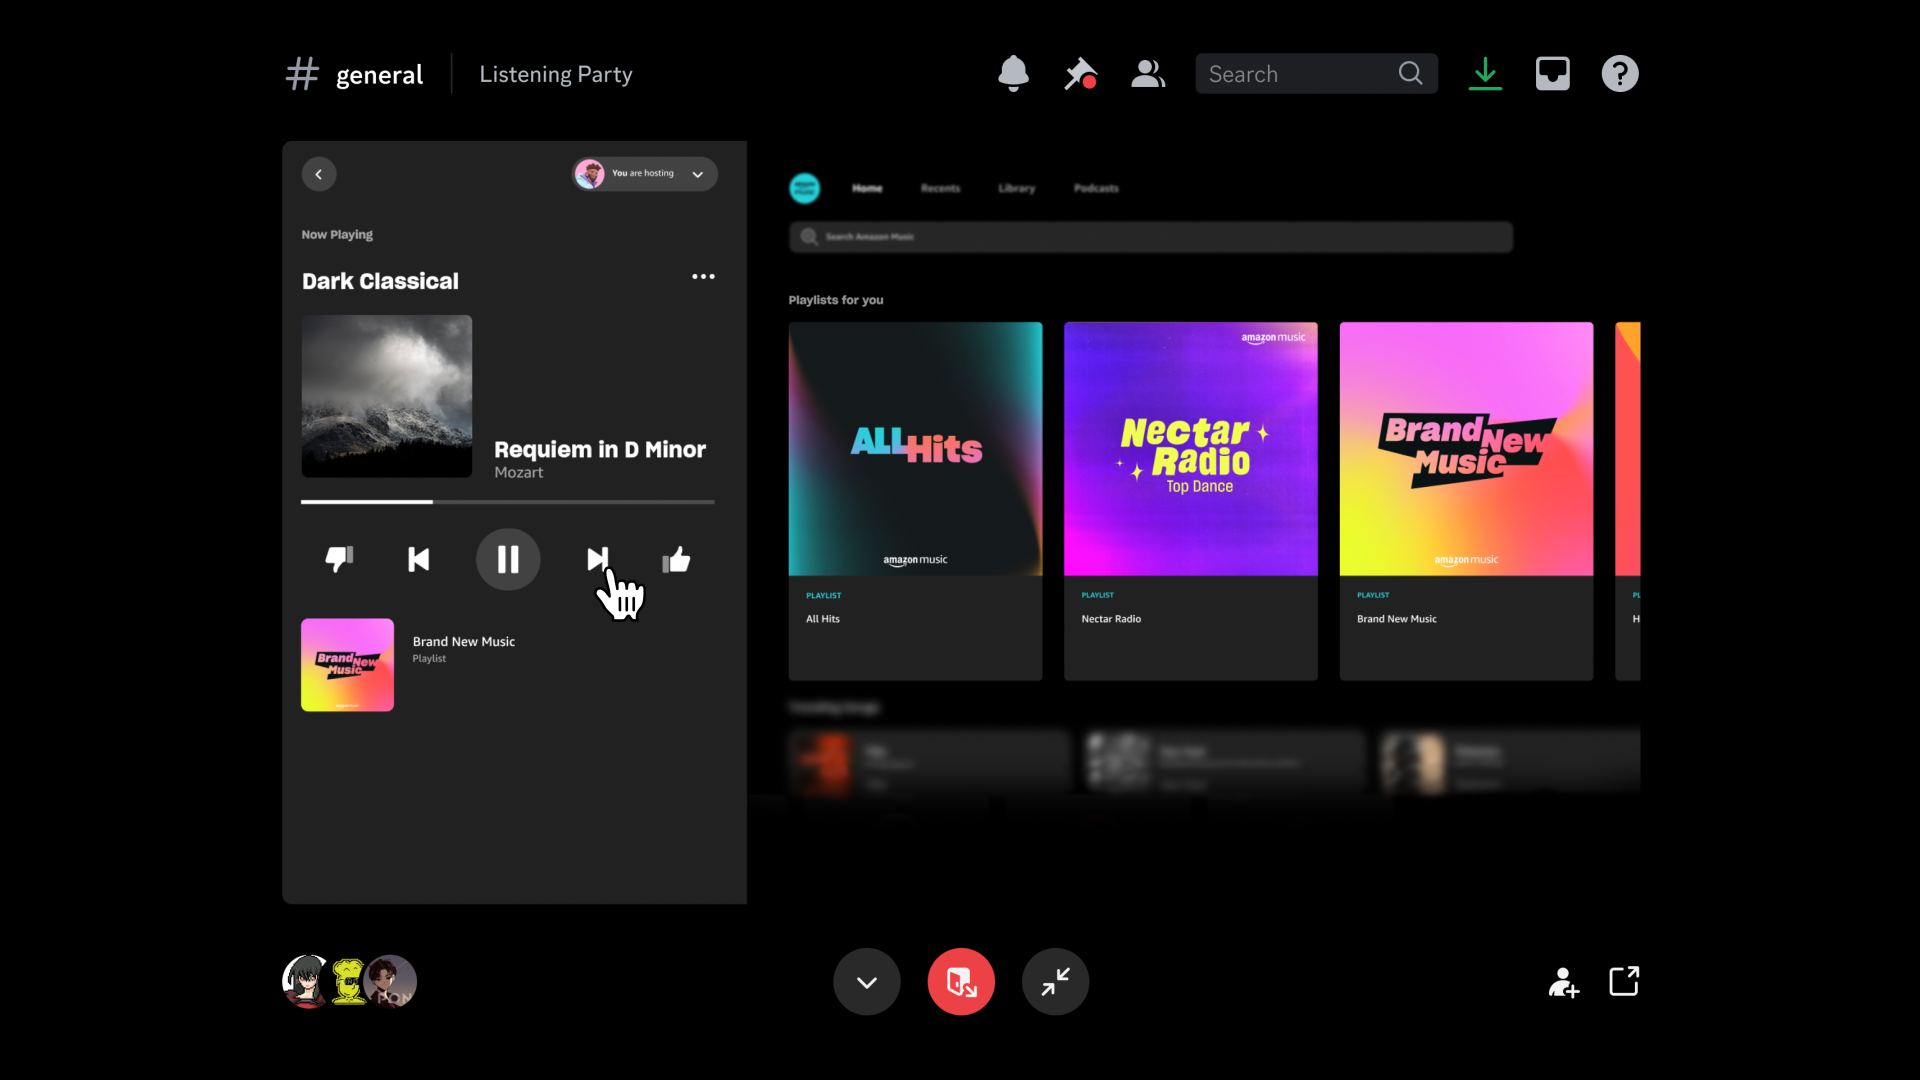Switch to the Library tab
Viewport: 1920px width, 1080px height.
click(1017, 188)
